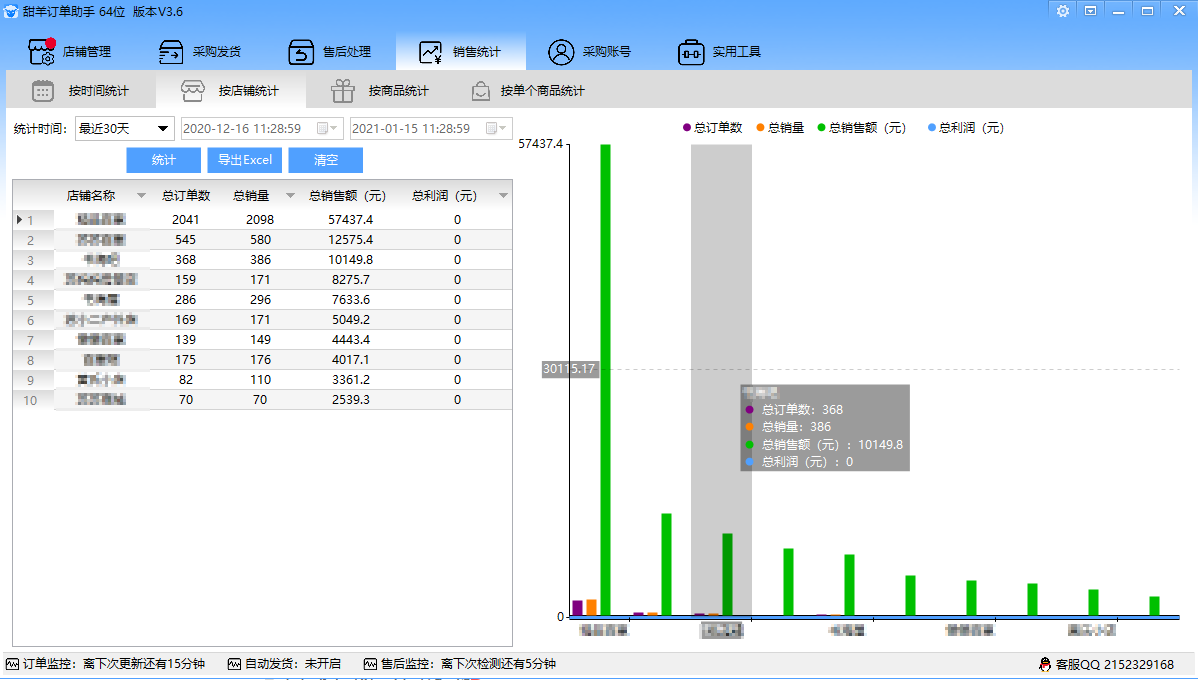The image size is (1198, 680).
Task: Click the 采购账号 account profile icon
Action: click(x=561, y=52)
